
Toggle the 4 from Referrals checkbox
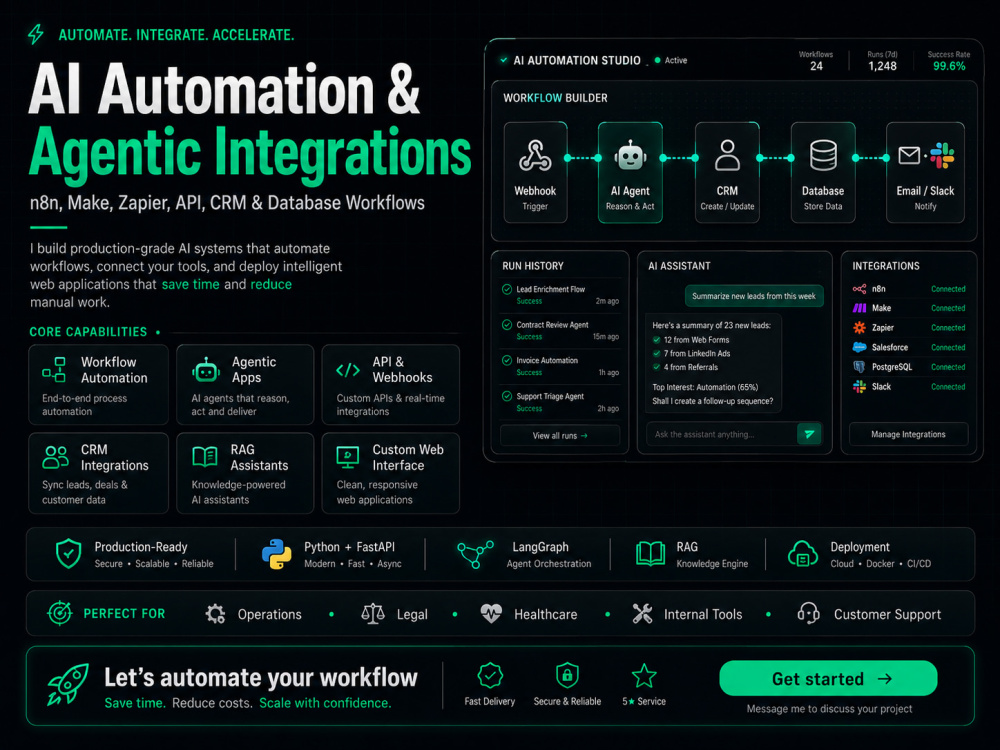656,367
